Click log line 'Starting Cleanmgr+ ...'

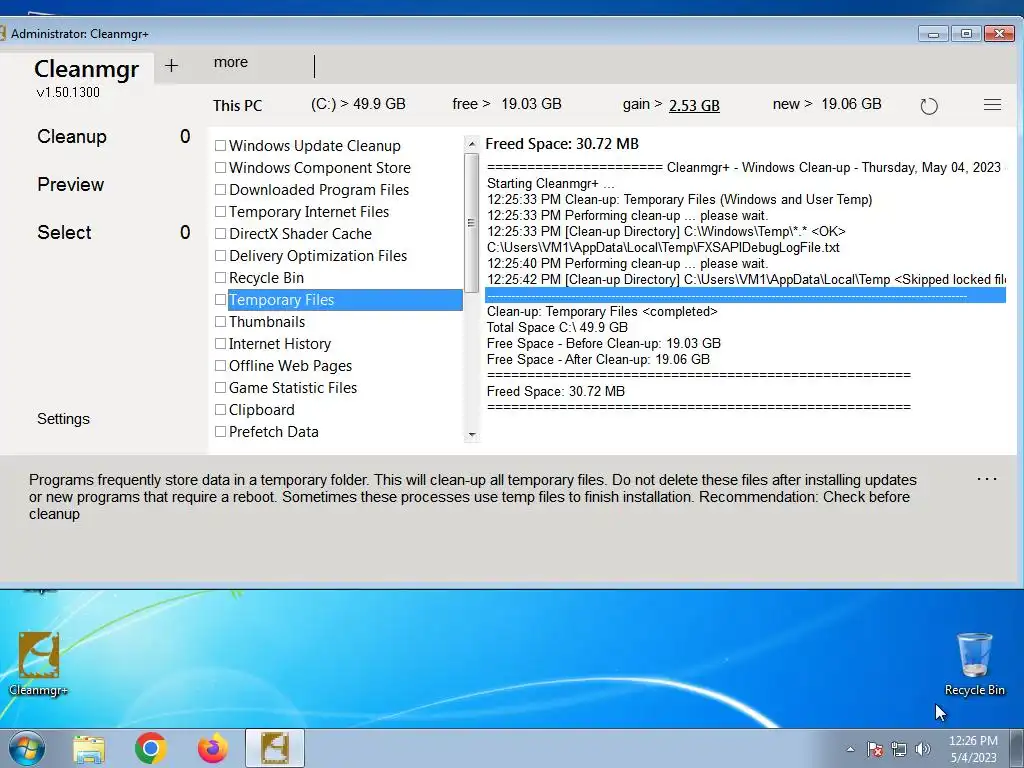click(551, 184)
